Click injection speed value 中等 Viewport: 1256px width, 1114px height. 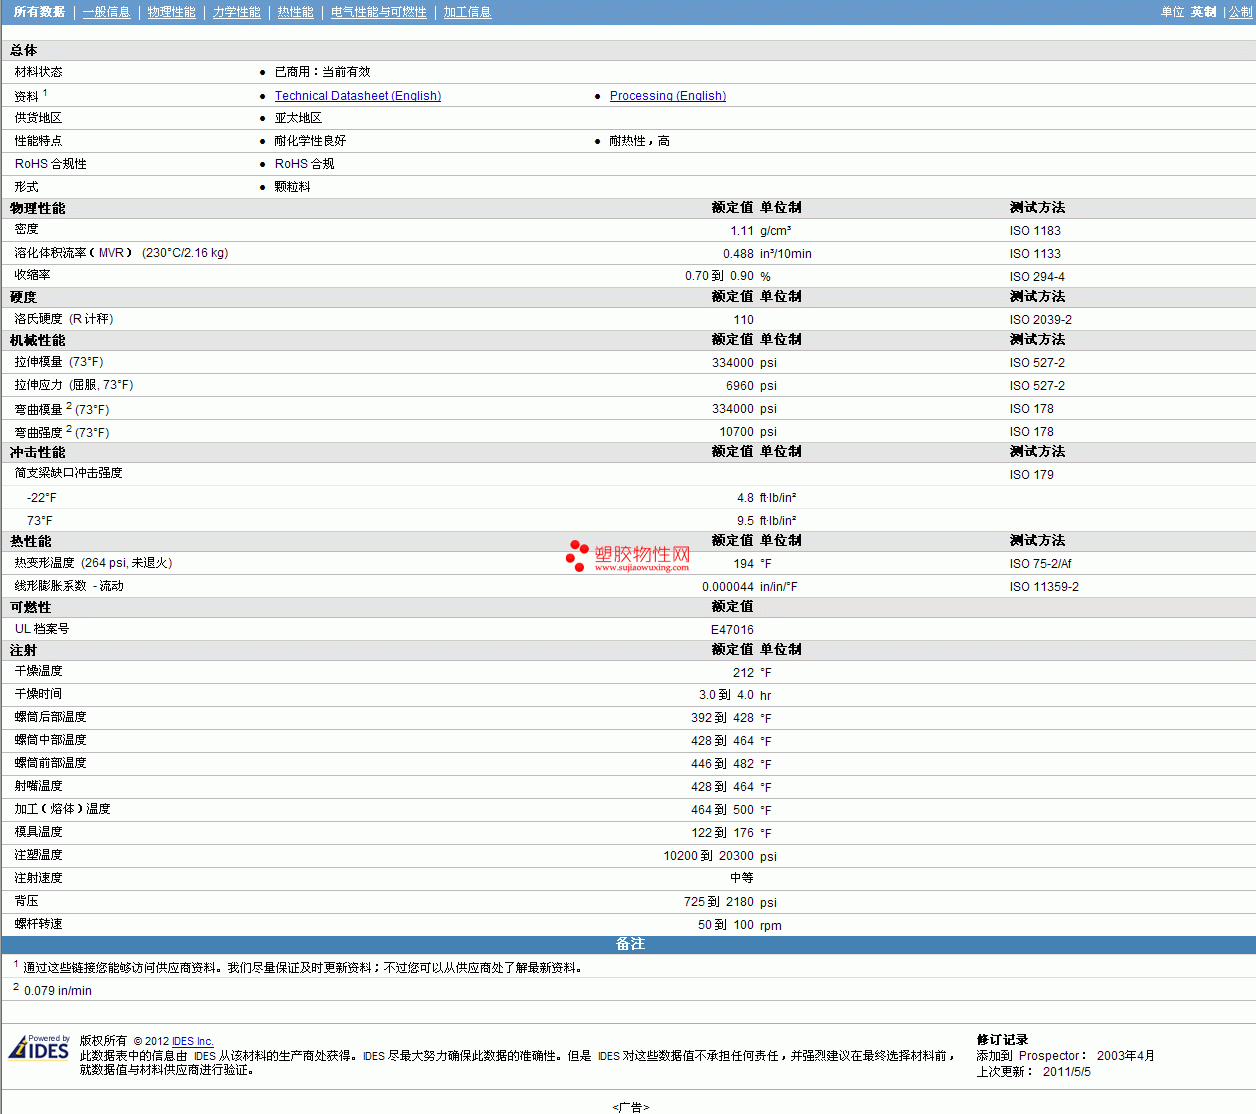coord(742,878)
